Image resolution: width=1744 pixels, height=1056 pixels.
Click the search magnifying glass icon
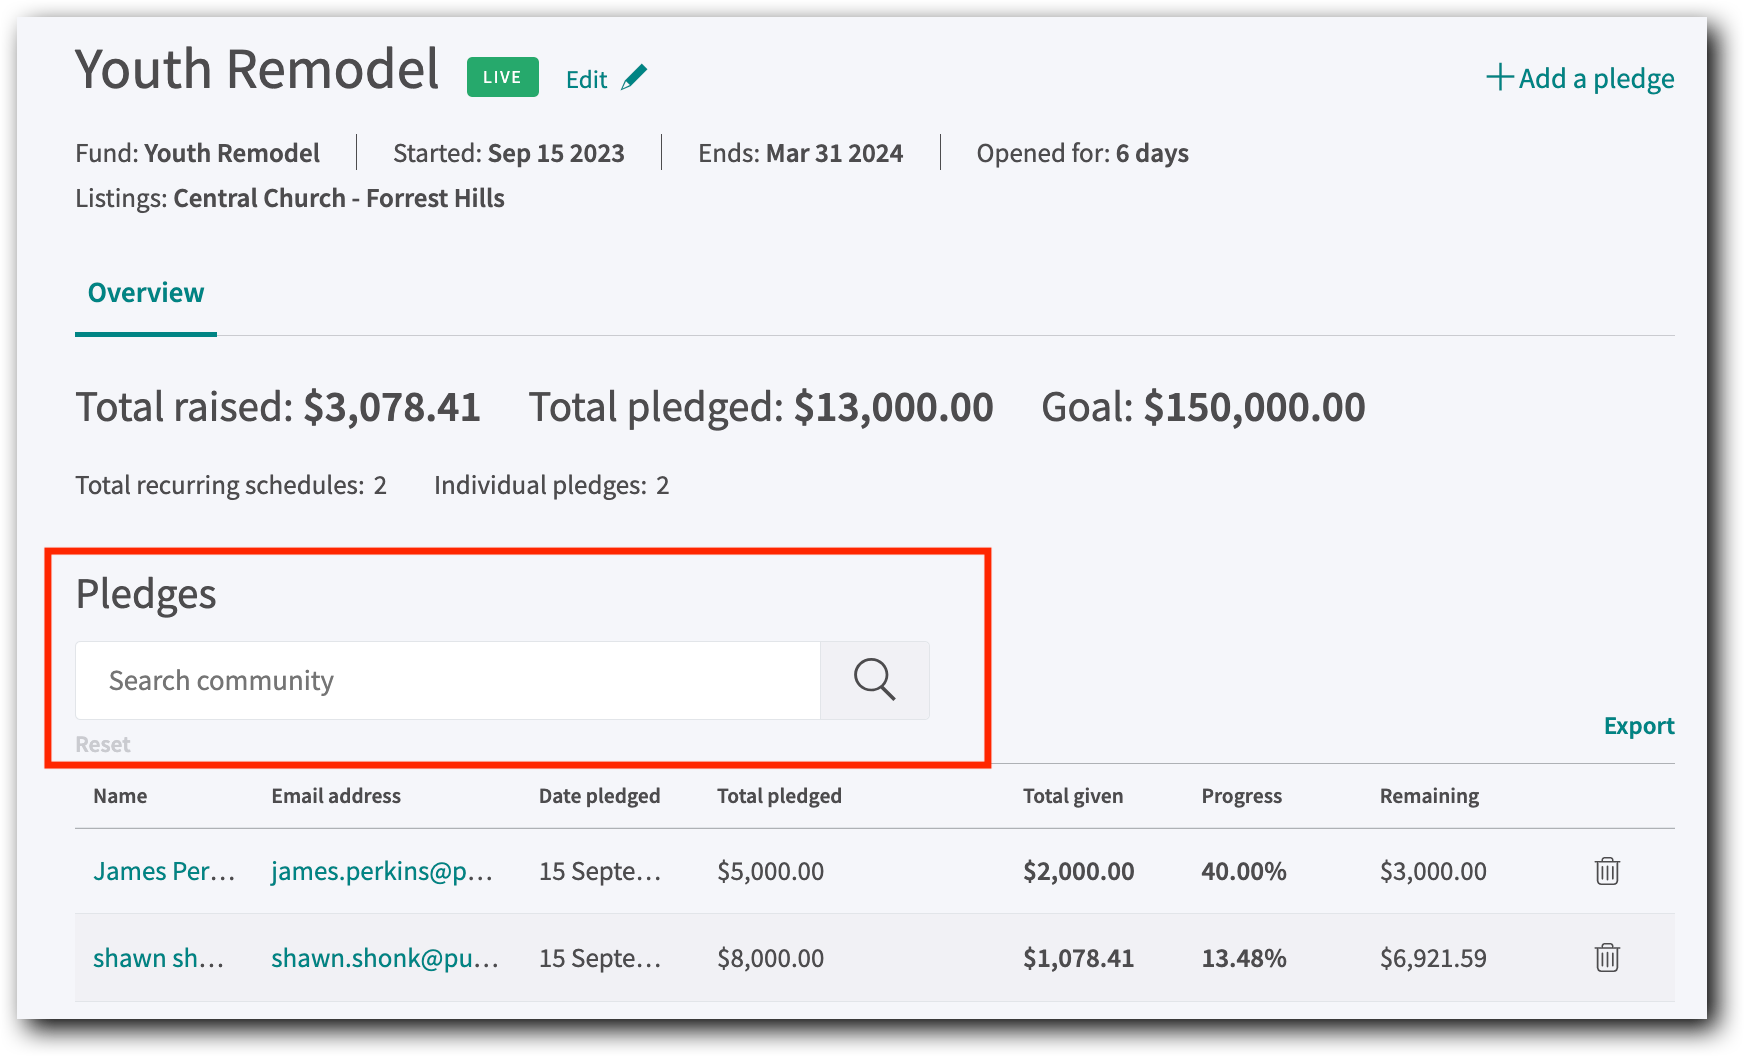point(875,680)
